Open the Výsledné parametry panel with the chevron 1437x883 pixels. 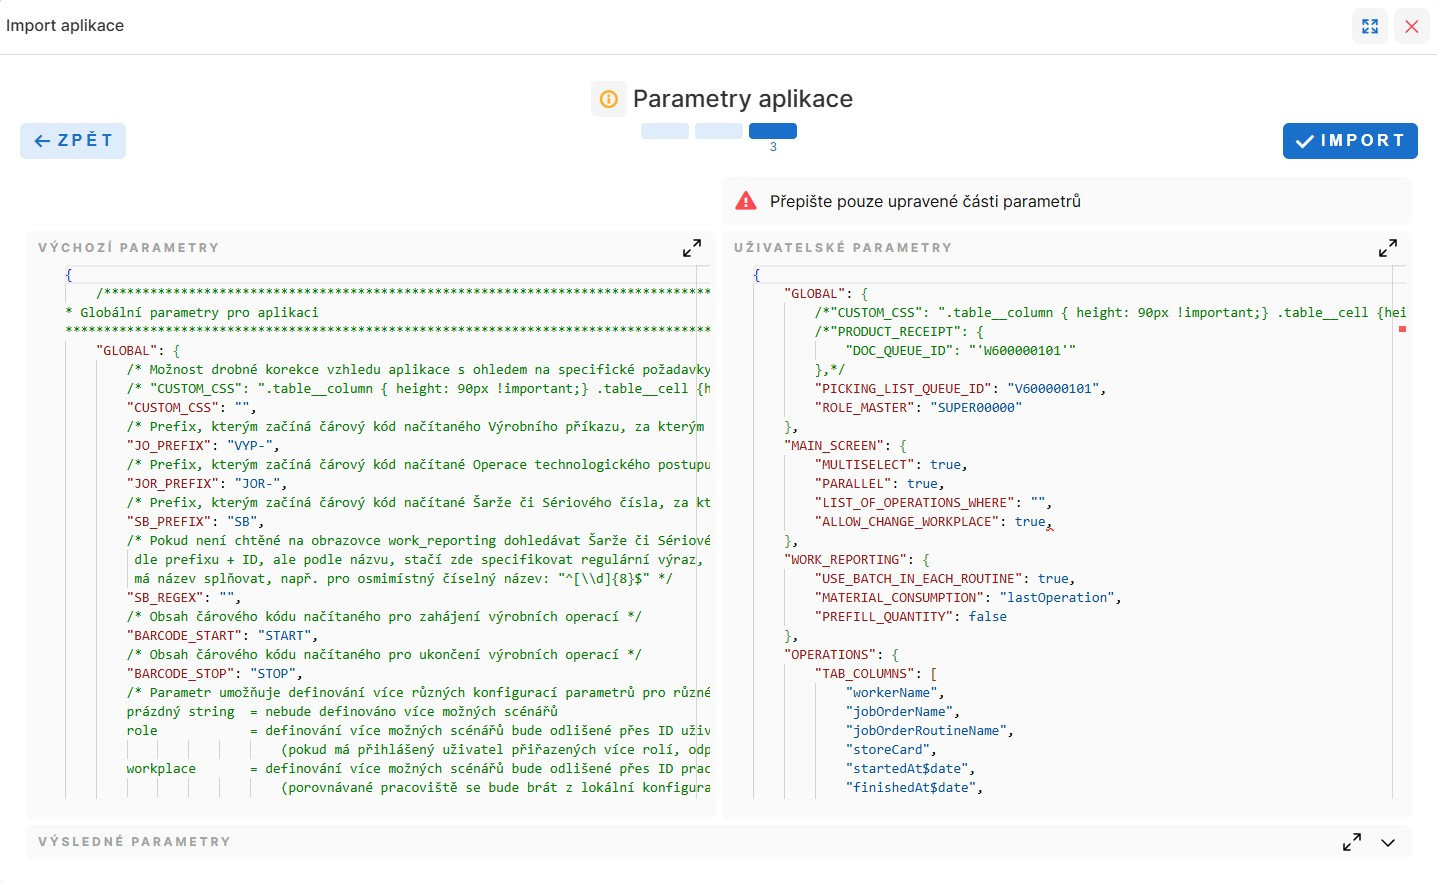tap(1388, 842)
